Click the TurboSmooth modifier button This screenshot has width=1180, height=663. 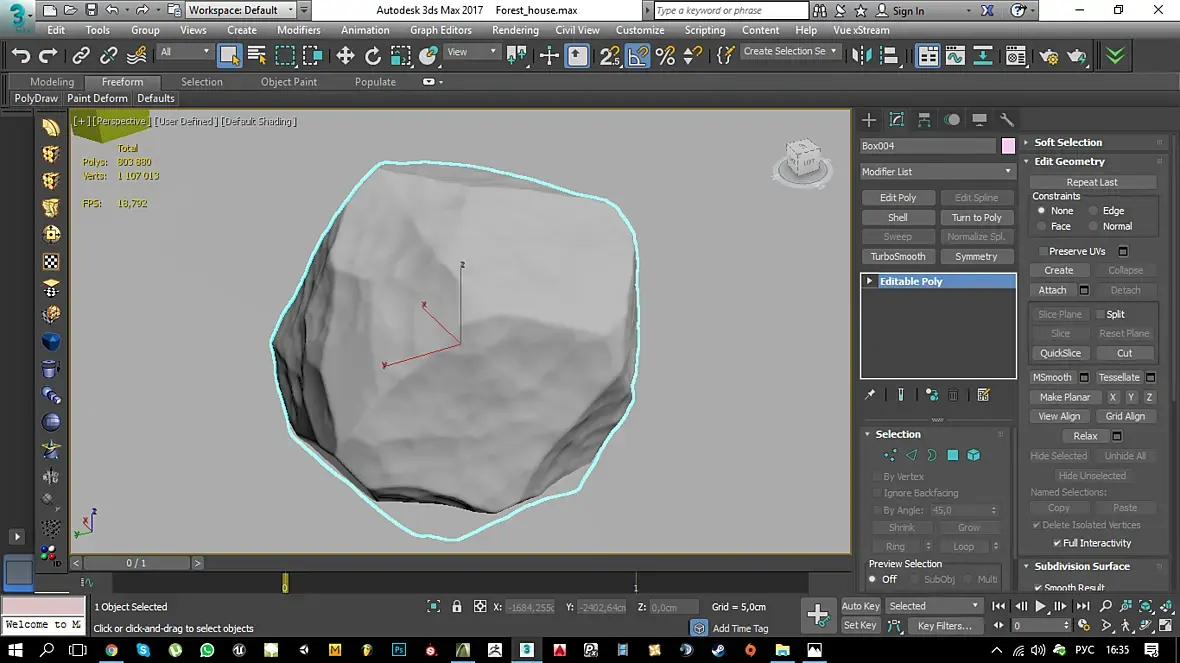(x=897, y=257)
